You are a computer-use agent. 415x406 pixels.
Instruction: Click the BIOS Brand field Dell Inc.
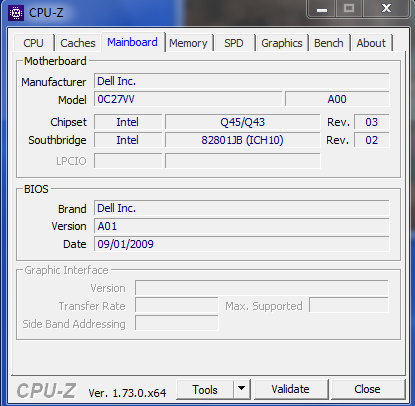click(242, 208)
